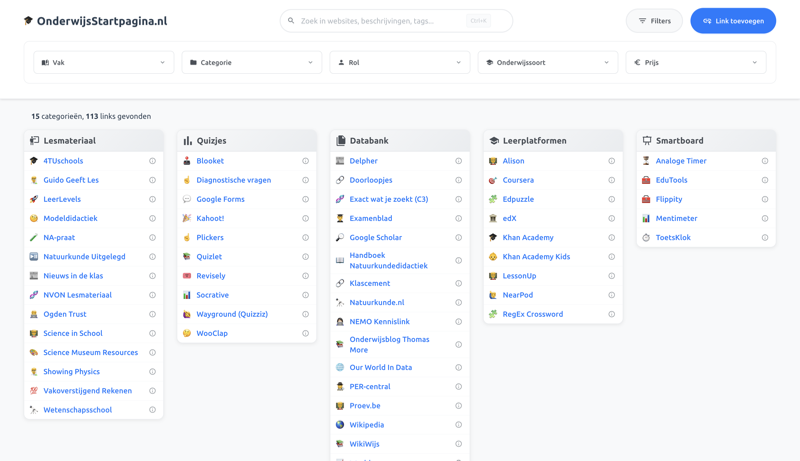800x461 pixels.
Task: Open the Revisely link
Action: 211,276
